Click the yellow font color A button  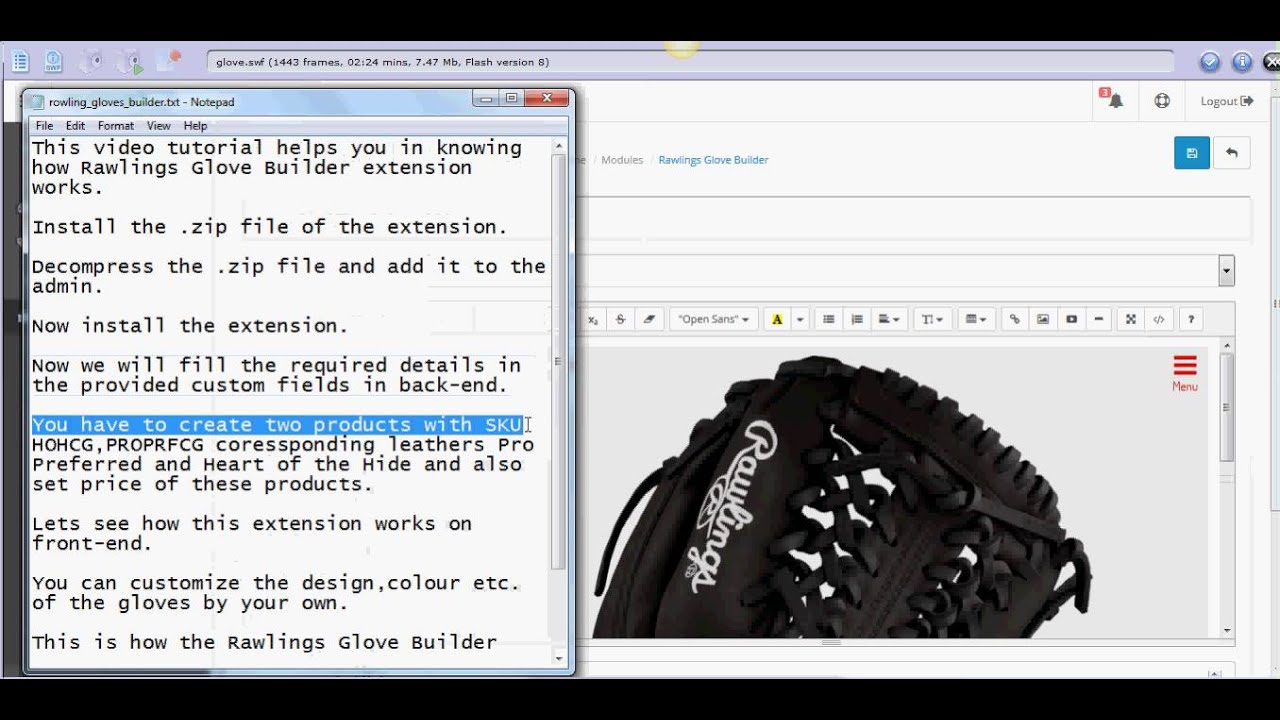pyautogui.click(x=777, y=319)
